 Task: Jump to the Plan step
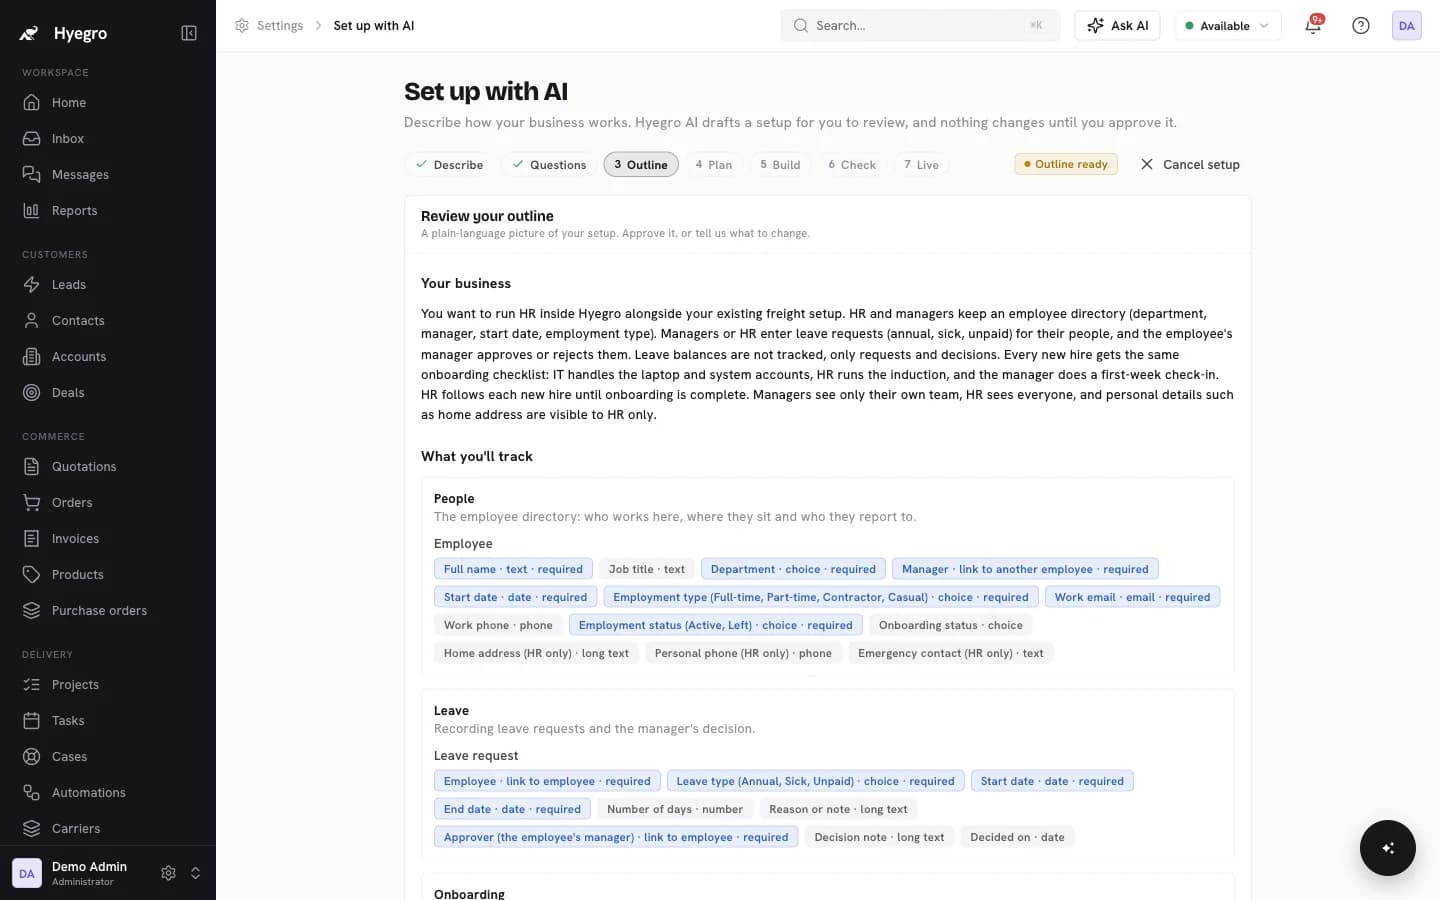coord(714,164)
